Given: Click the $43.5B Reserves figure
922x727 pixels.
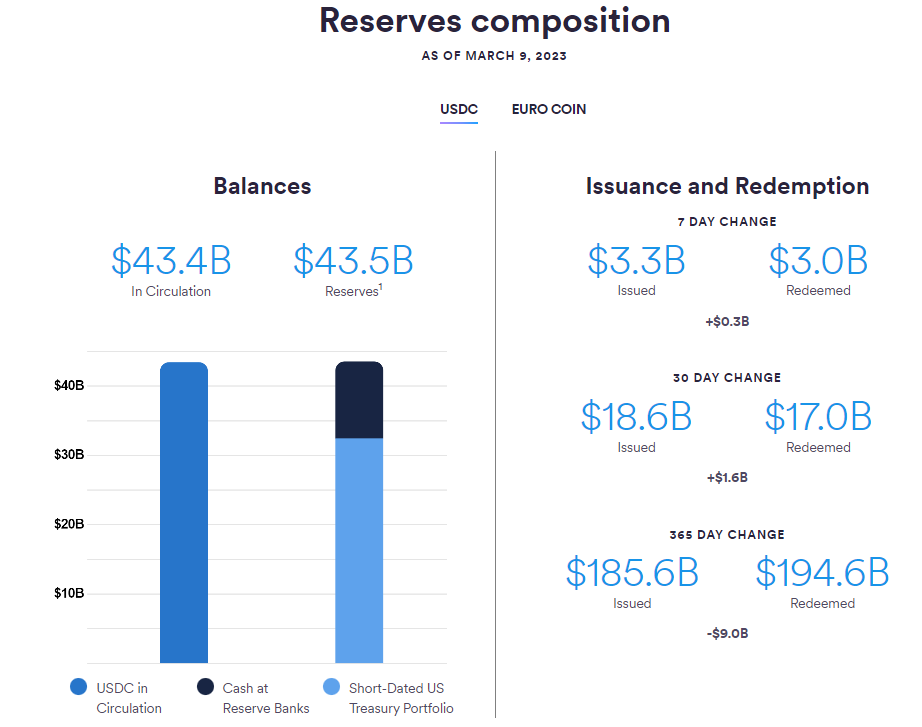Looking at the screenshot, I should [x=353, y=261].
